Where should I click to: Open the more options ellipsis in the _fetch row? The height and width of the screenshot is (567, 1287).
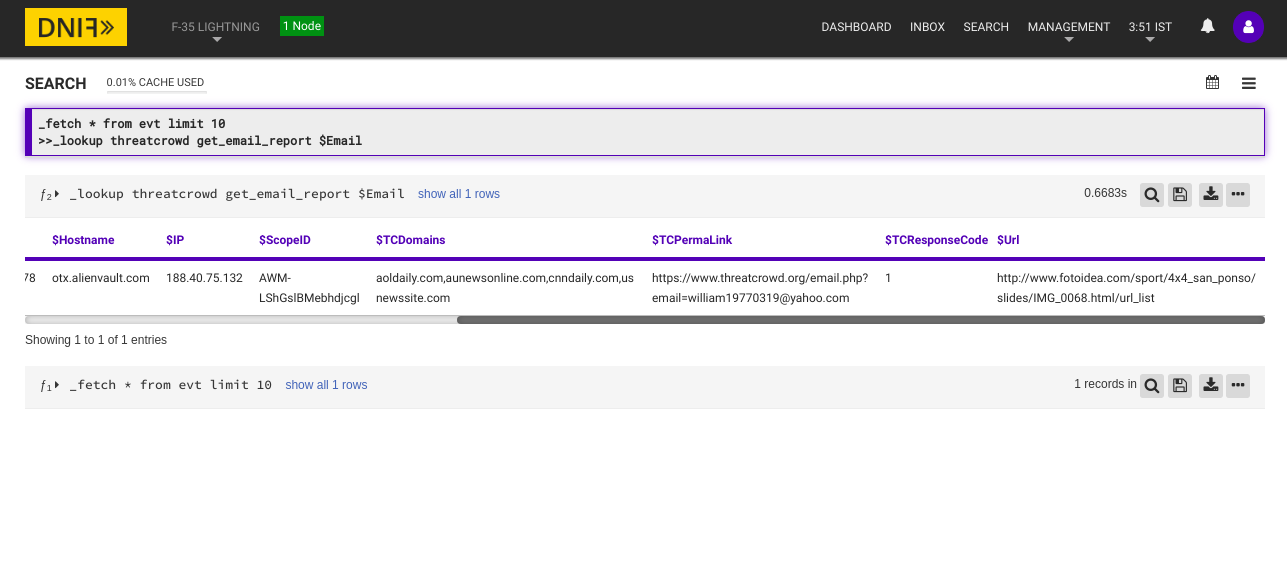1238,386
